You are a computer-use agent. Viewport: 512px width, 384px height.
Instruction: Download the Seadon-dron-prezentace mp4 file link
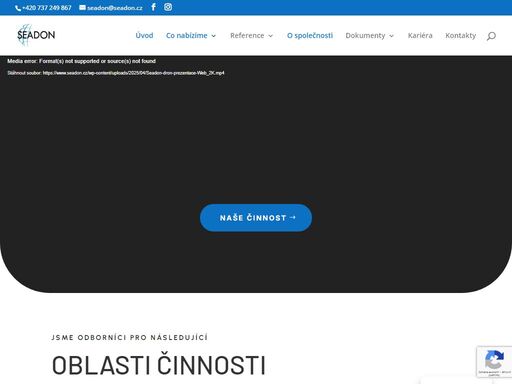(x=133, y=73)
